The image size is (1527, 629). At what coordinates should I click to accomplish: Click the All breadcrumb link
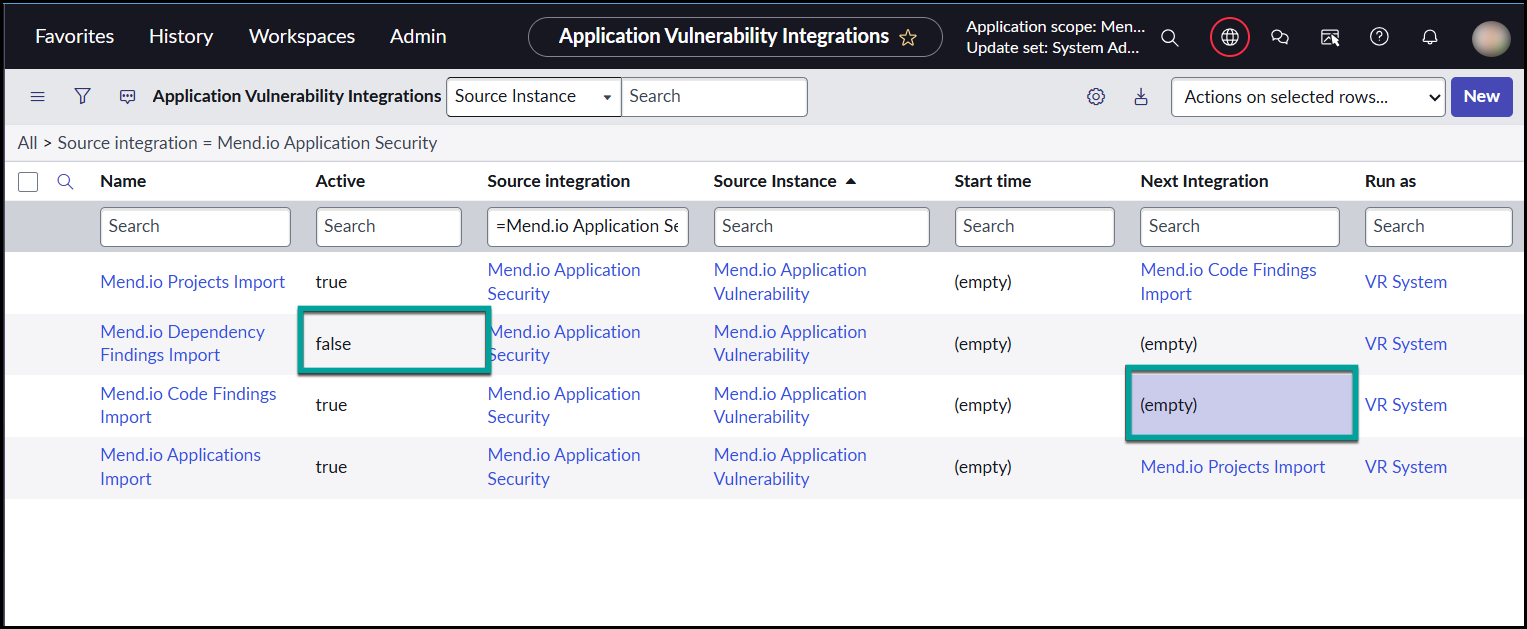[27, 143]
